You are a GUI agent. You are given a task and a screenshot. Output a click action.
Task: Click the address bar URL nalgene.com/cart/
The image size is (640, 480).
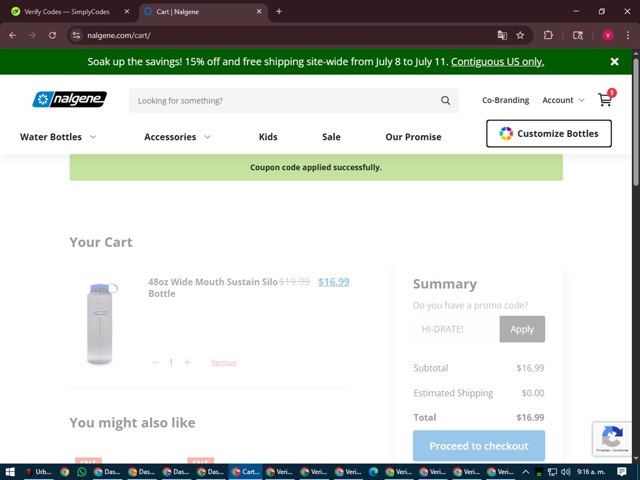(119, 36)
